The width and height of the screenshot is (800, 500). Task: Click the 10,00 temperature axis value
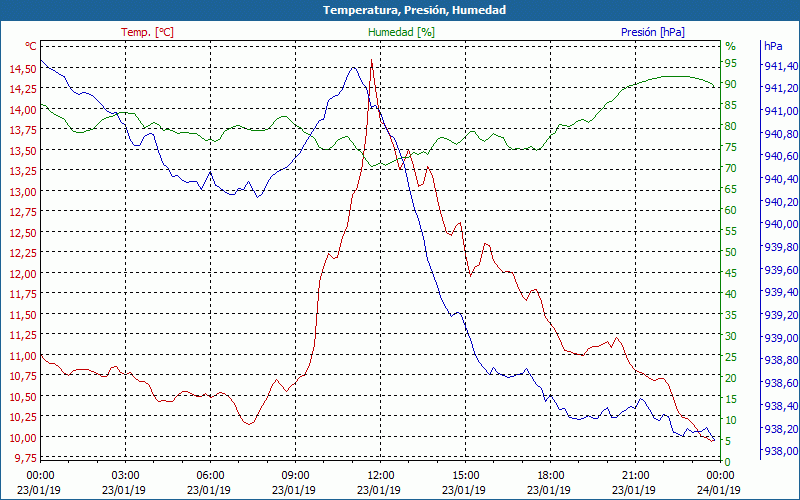pyautogui.click(x=22, y=438)
